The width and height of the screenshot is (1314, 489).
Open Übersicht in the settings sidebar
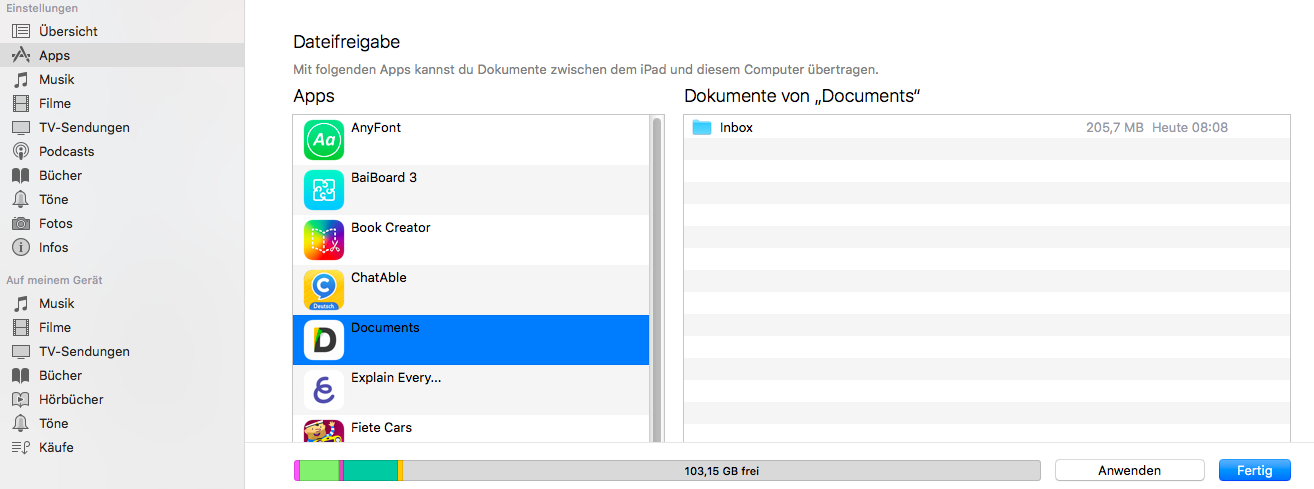[x=68, y=31]
